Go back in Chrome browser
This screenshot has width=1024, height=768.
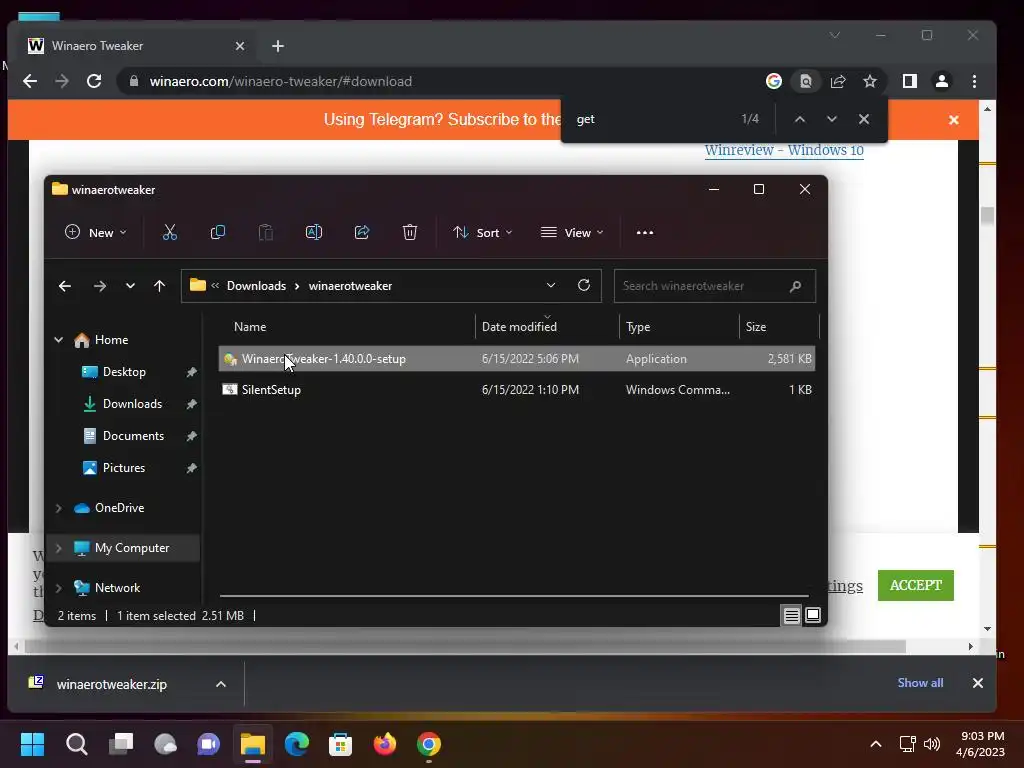[30, 81]
